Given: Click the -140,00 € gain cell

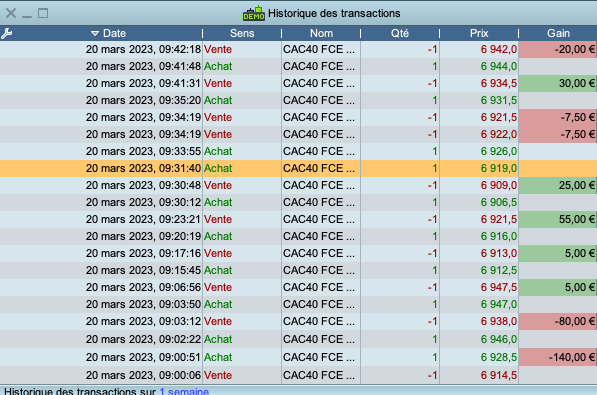Looking at the screenshot, I should [x=558, y=357].
